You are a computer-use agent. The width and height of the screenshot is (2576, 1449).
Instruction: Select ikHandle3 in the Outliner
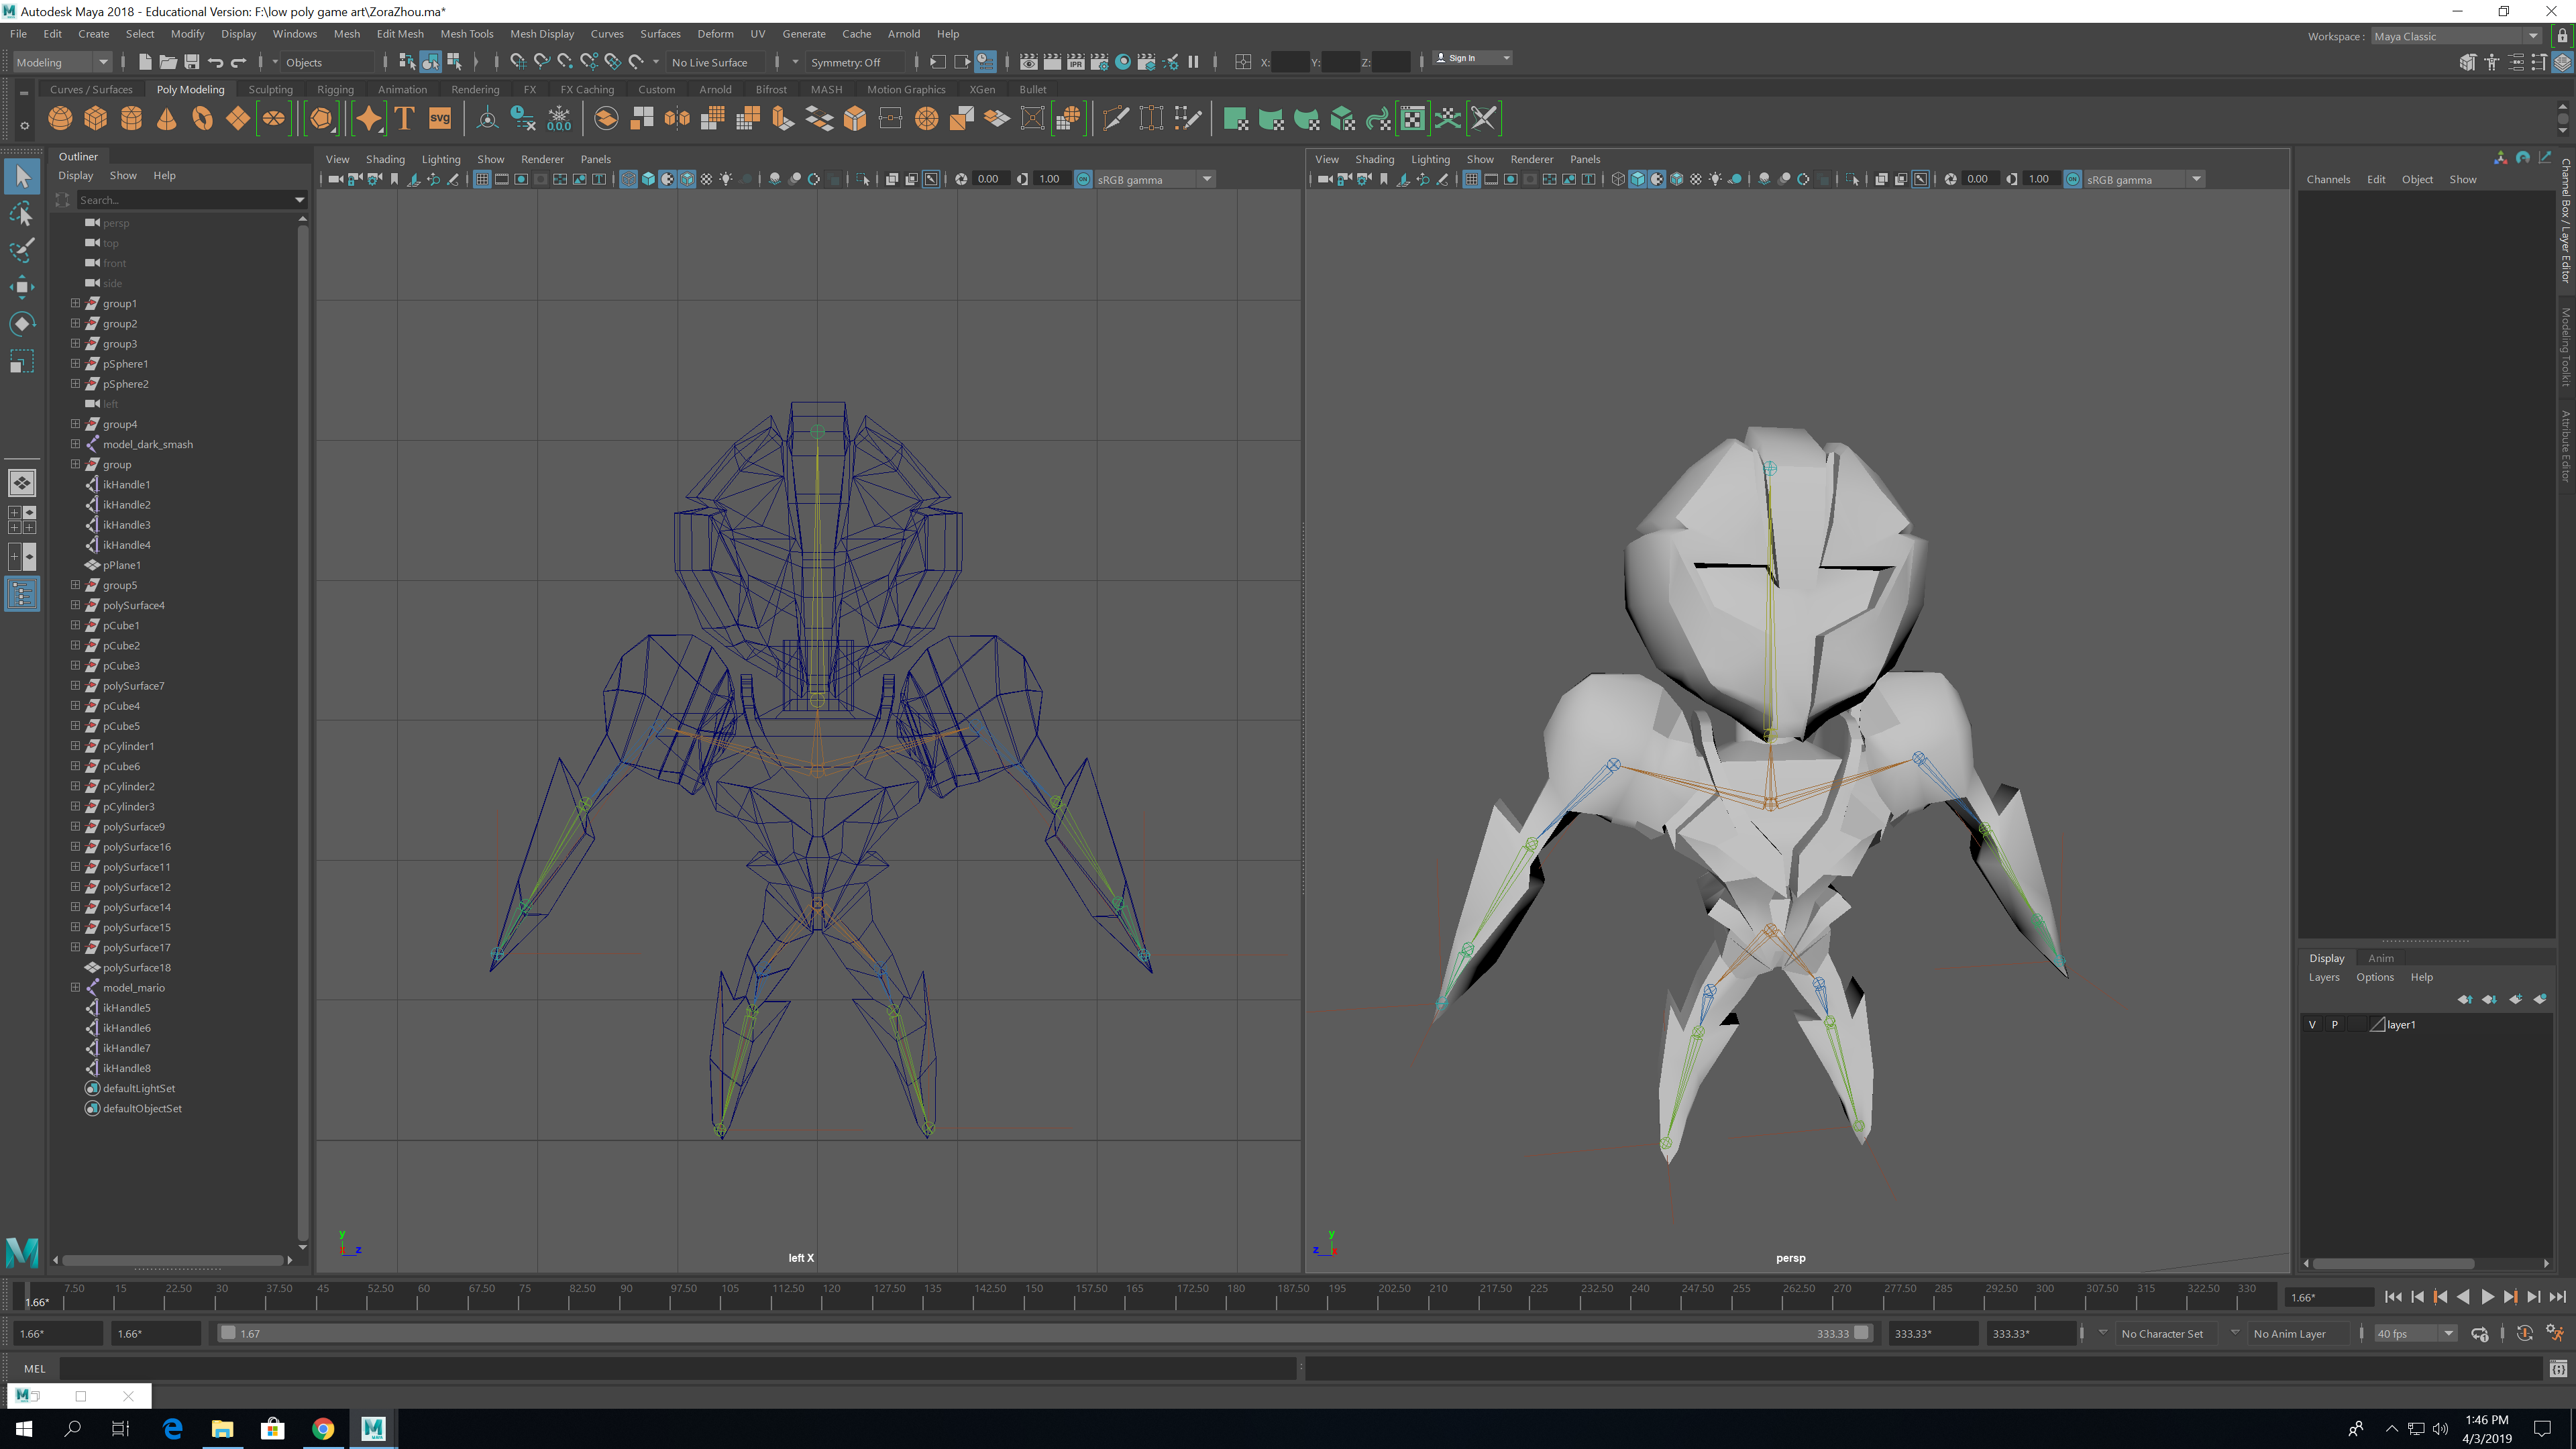(126, 524)
